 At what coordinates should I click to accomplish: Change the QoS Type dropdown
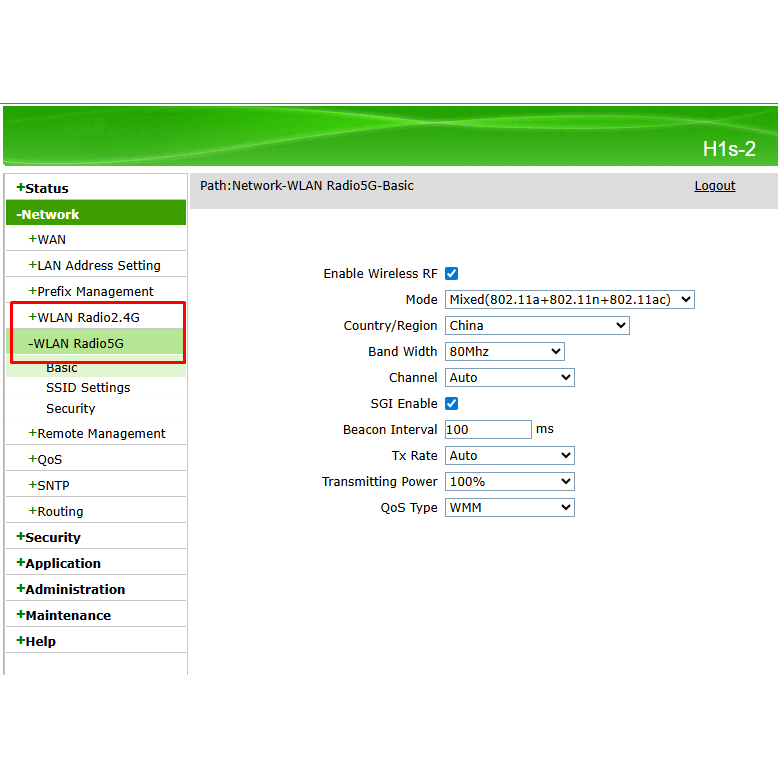509,507
